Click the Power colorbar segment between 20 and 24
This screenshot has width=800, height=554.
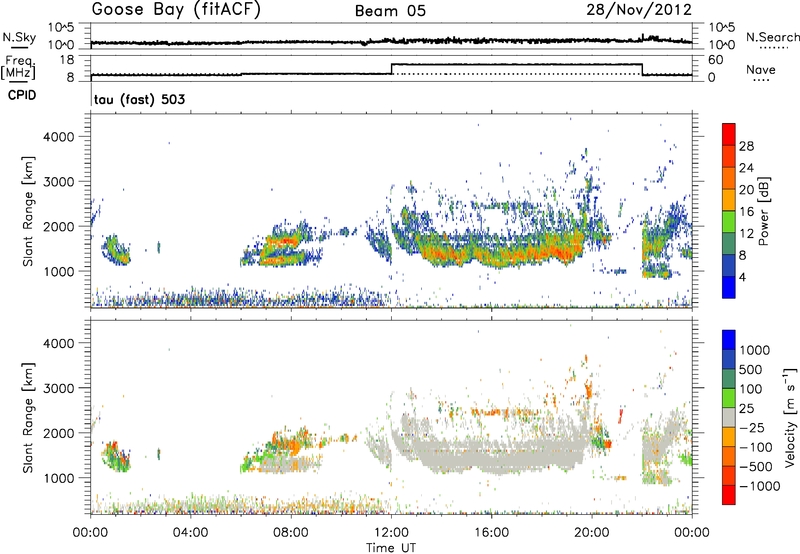point(729,178)
